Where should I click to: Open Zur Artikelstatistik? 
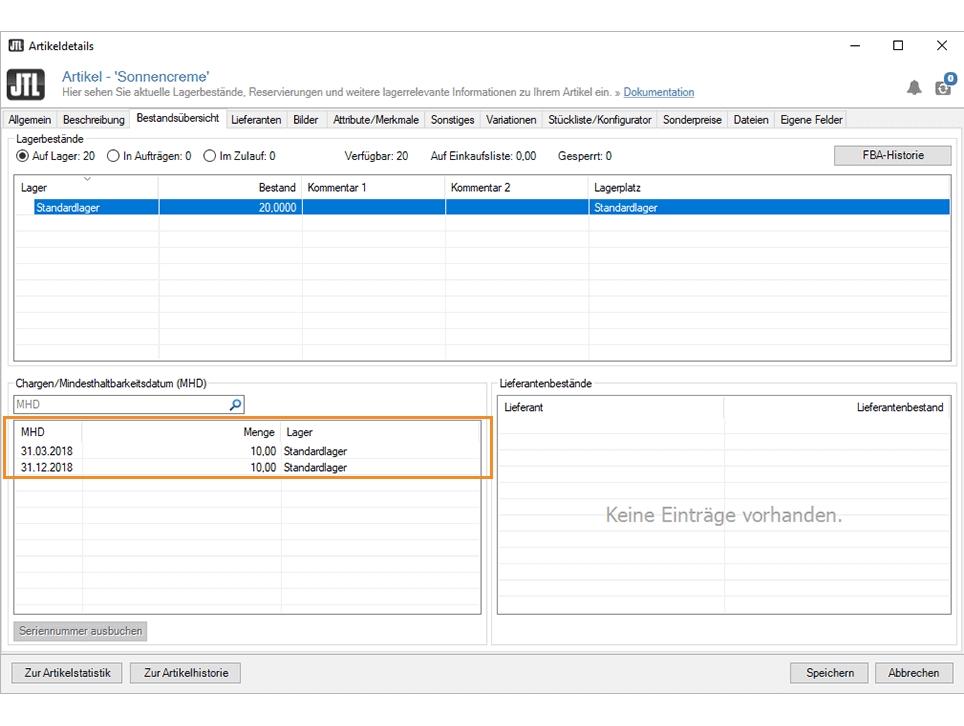67,673
